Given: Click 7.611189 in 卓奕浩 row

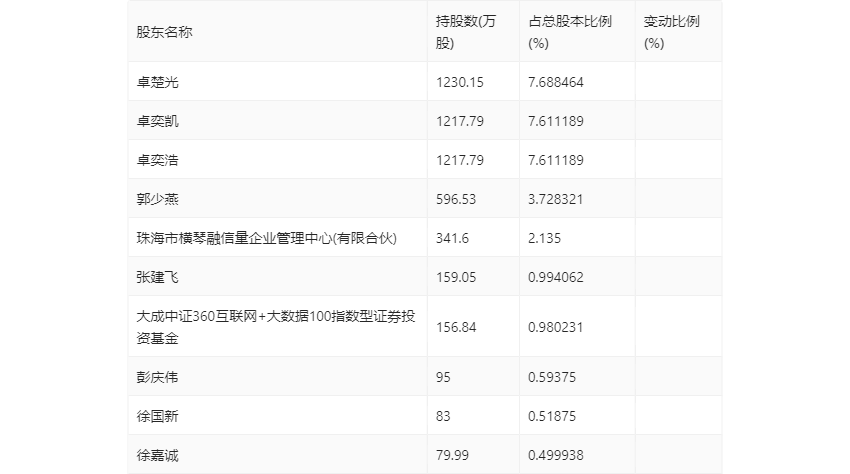Looking at the screenshot, I should pyautogui.click(x=556, y=160).
